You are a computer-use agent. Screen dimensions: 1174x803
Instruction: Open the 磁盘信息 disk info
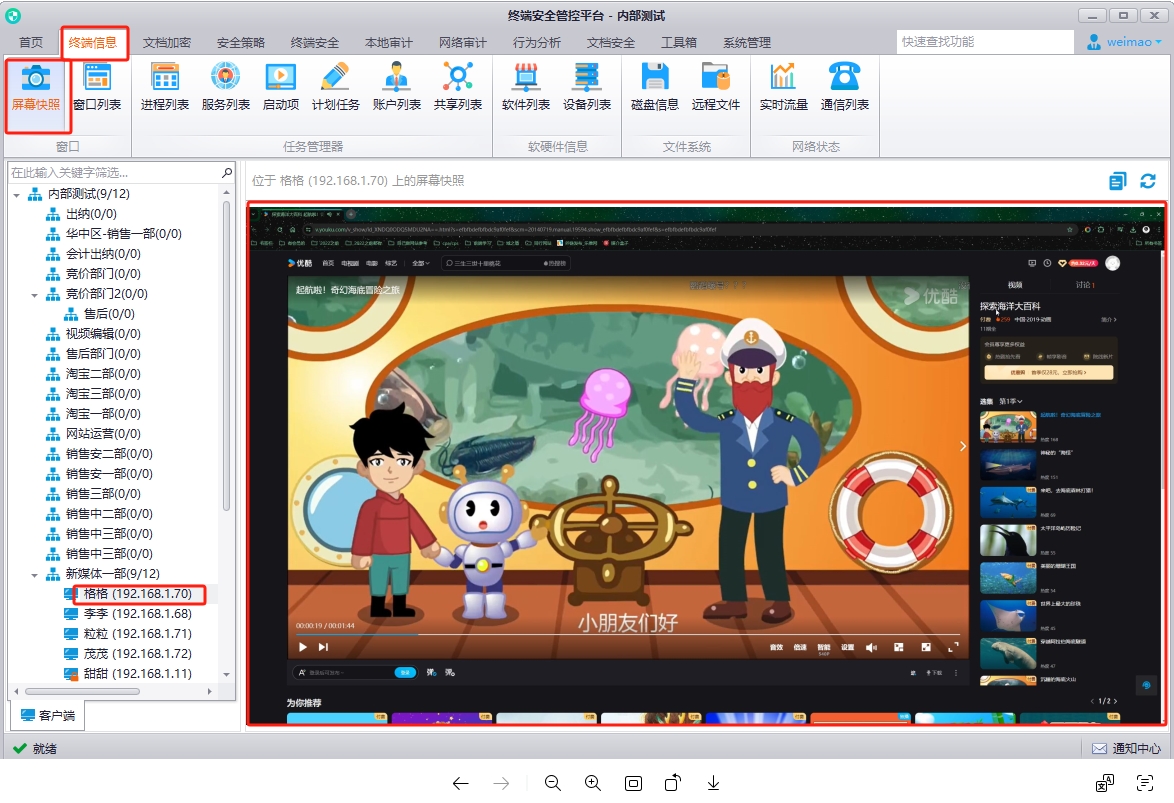point(654,88)
